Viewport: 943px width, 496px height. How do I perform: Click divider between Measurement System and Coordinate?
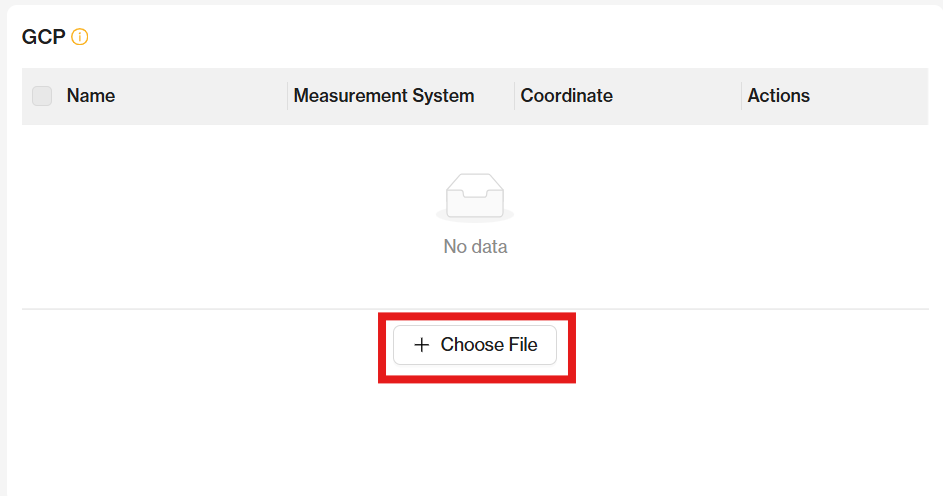point(515,96)
